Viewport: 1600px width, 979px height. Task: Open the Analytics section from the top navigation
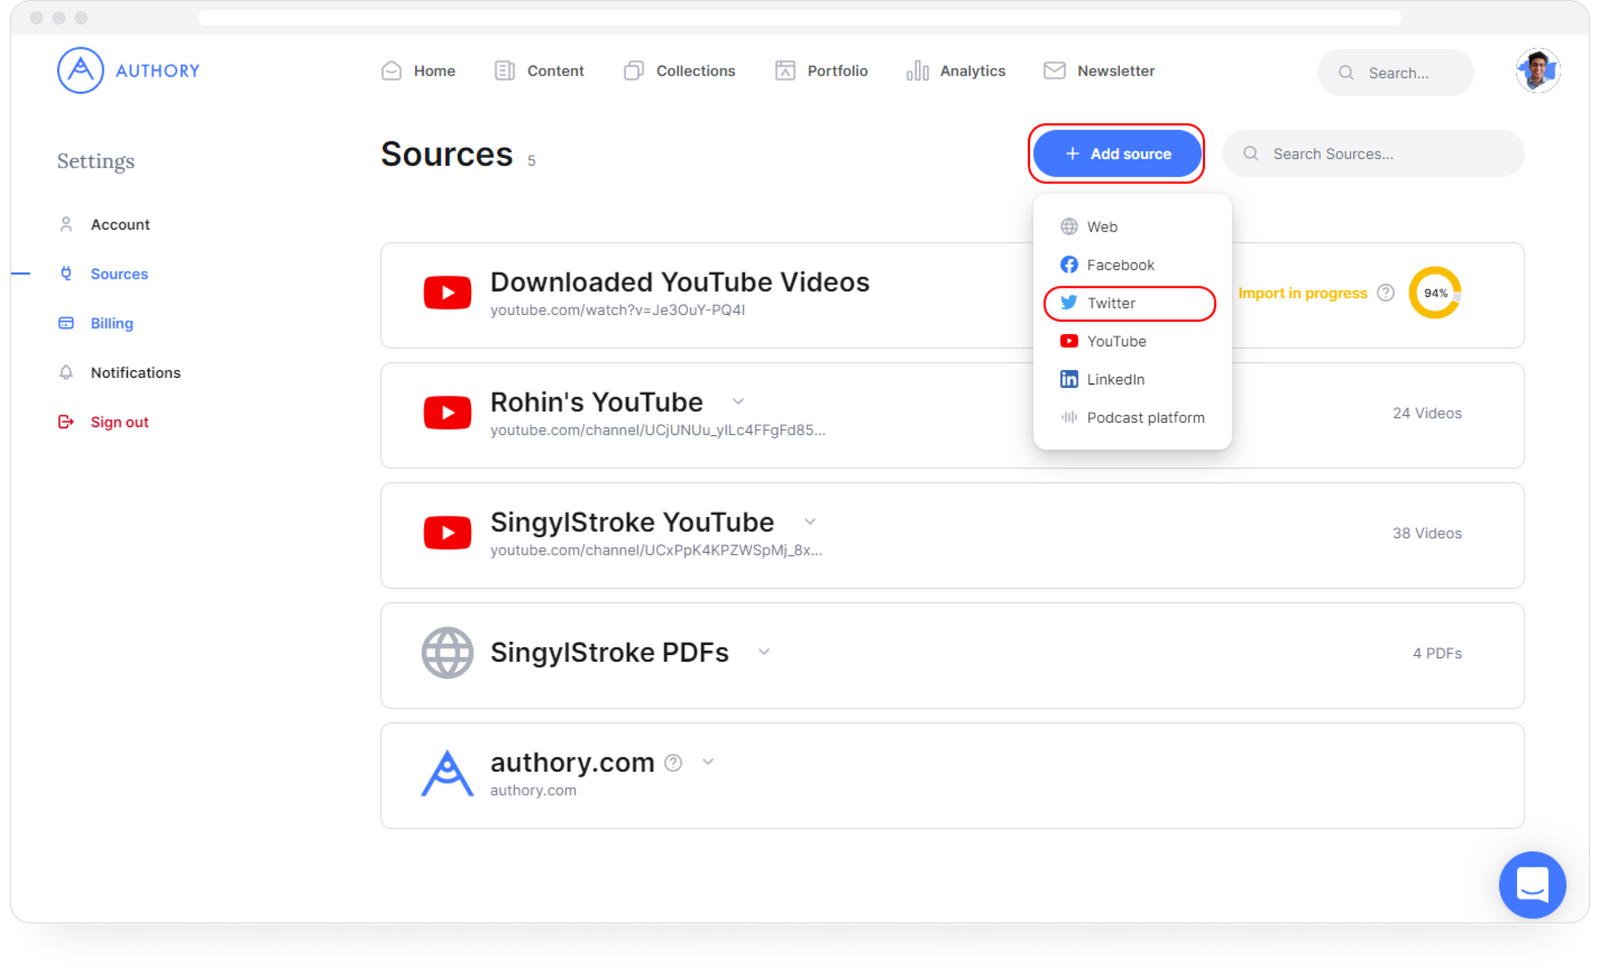[971, 70]
